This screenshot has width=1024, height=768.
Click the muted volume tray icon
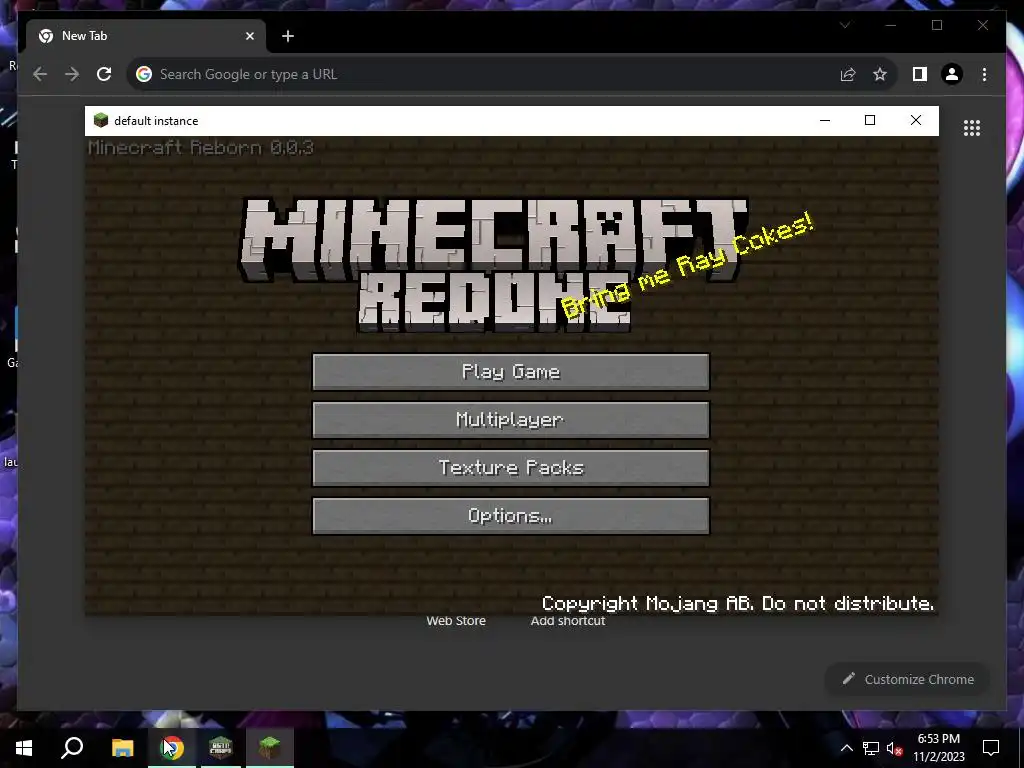[x=895, y=748]
